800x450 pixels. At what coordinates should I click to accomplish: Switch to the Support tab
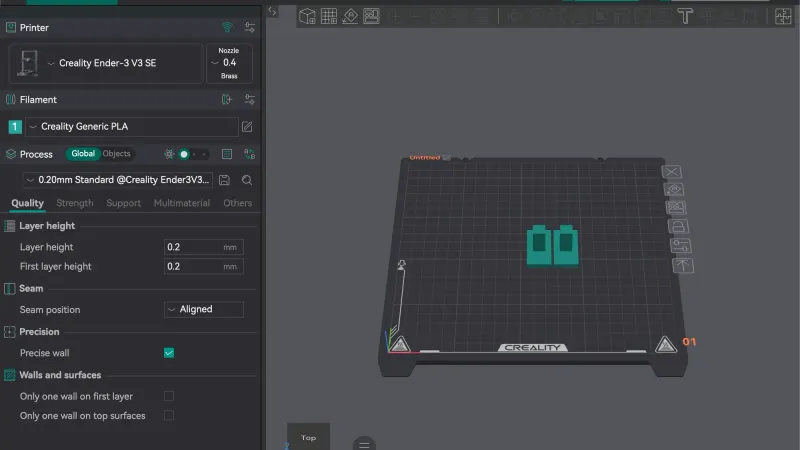pos(123,203)
